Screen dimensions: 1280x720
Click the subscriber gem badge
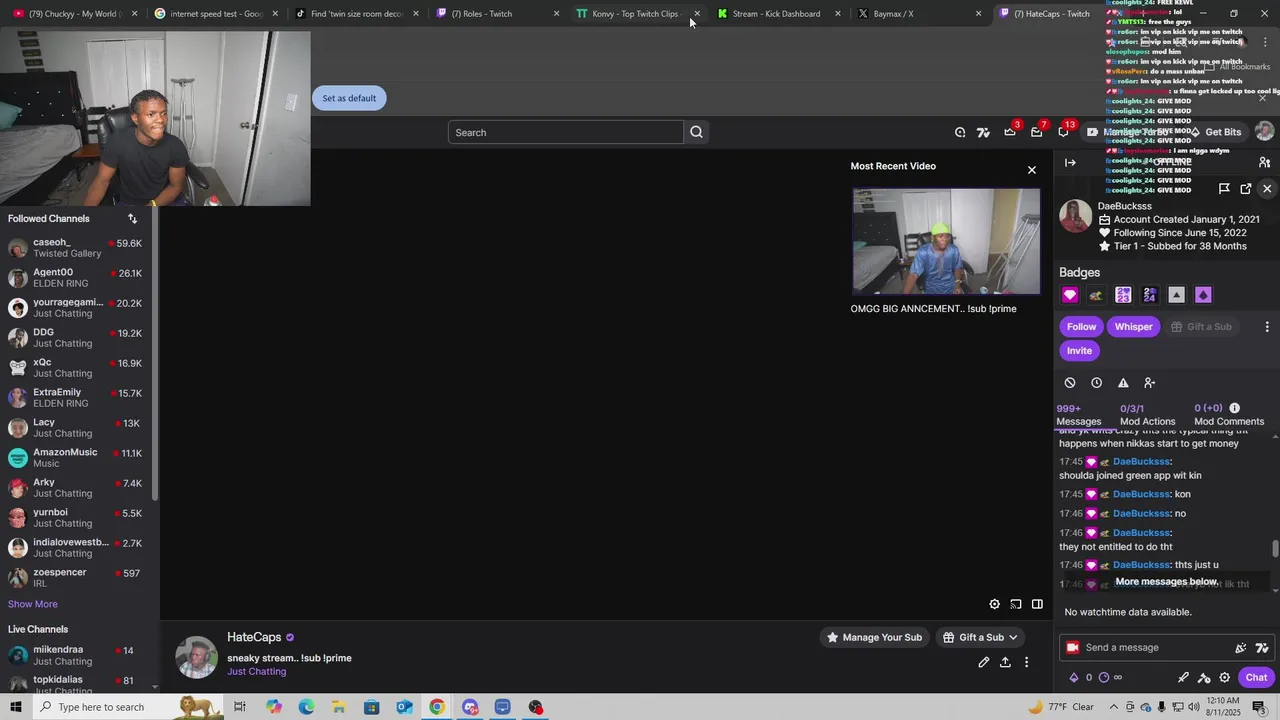click(x=1070, y=295)
